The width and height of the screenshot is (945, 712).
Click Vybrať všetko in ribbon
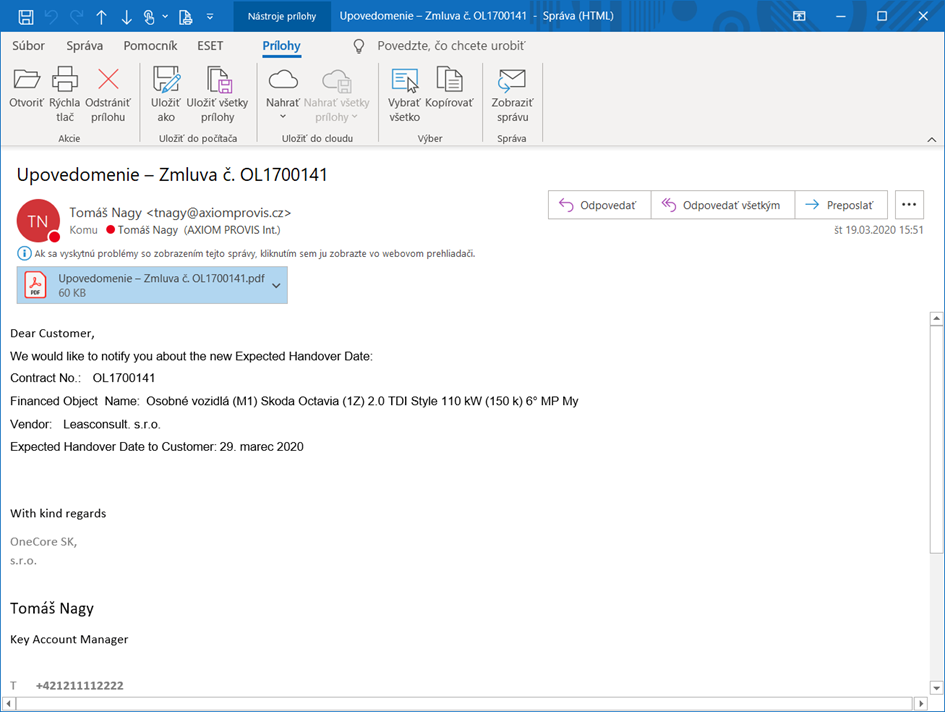click(x=404, y=81)
